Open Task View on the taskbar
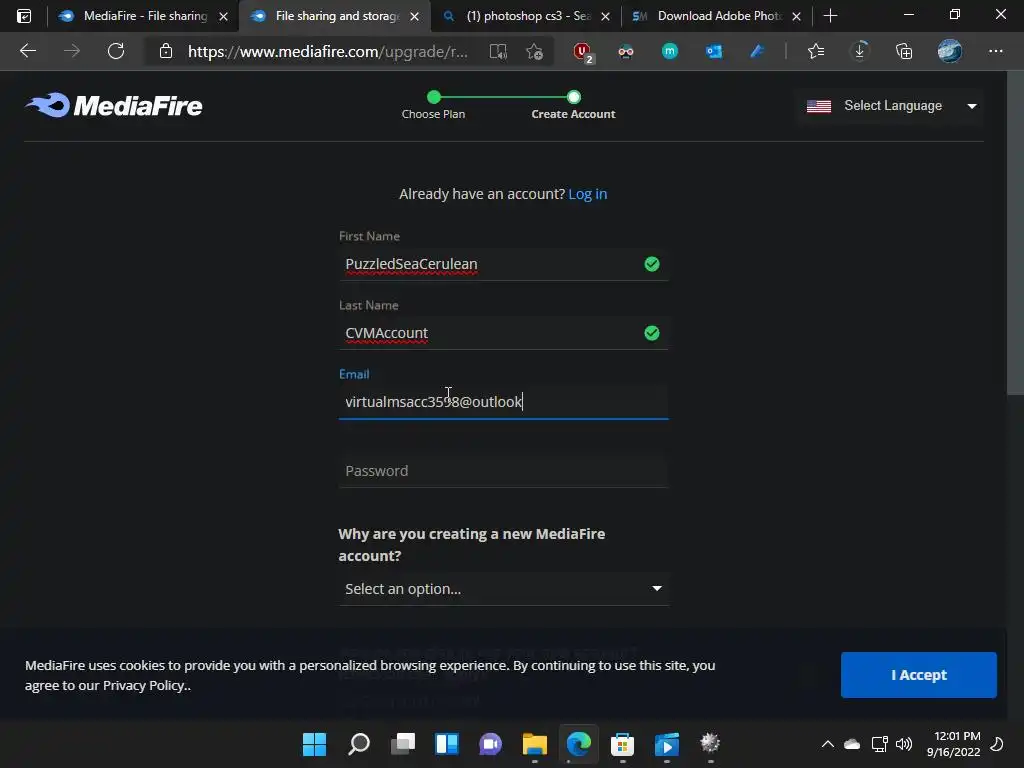Screen dimensions: 1024x768 click(x=403, y=743)
